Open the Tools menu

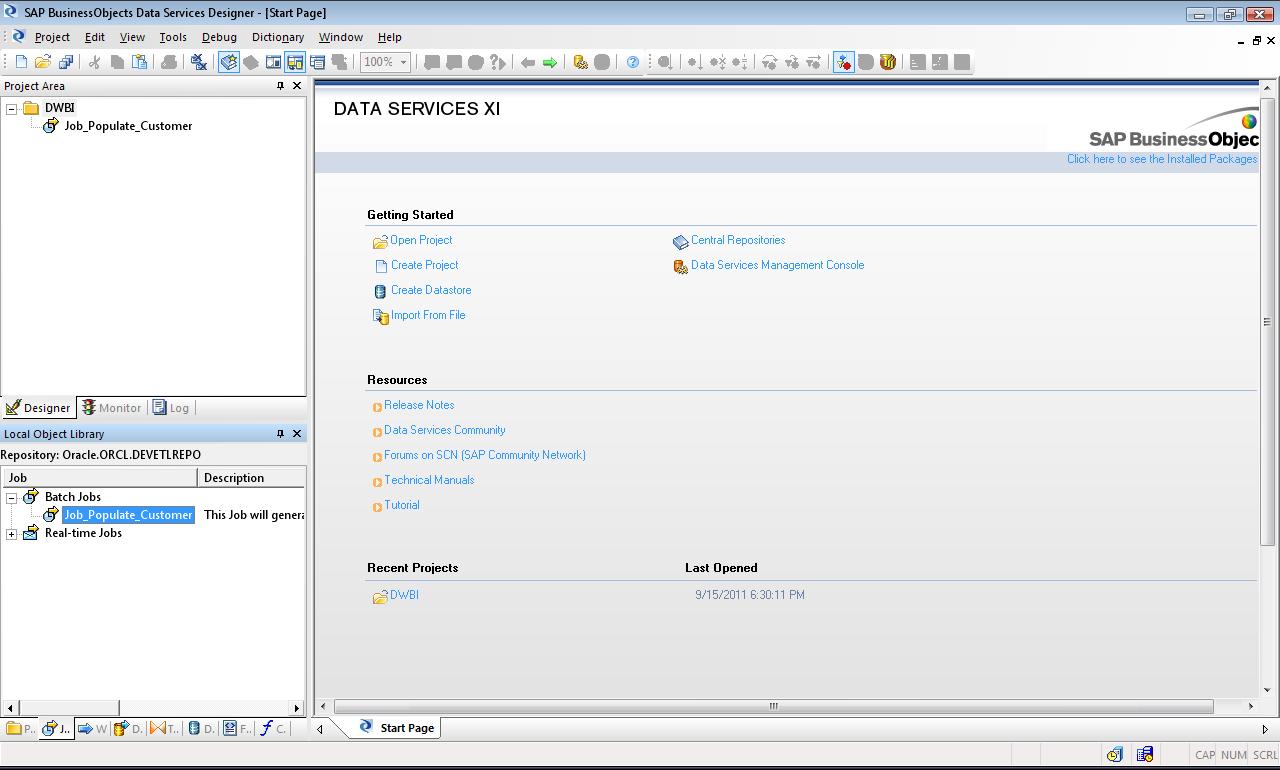pos(173,37)
